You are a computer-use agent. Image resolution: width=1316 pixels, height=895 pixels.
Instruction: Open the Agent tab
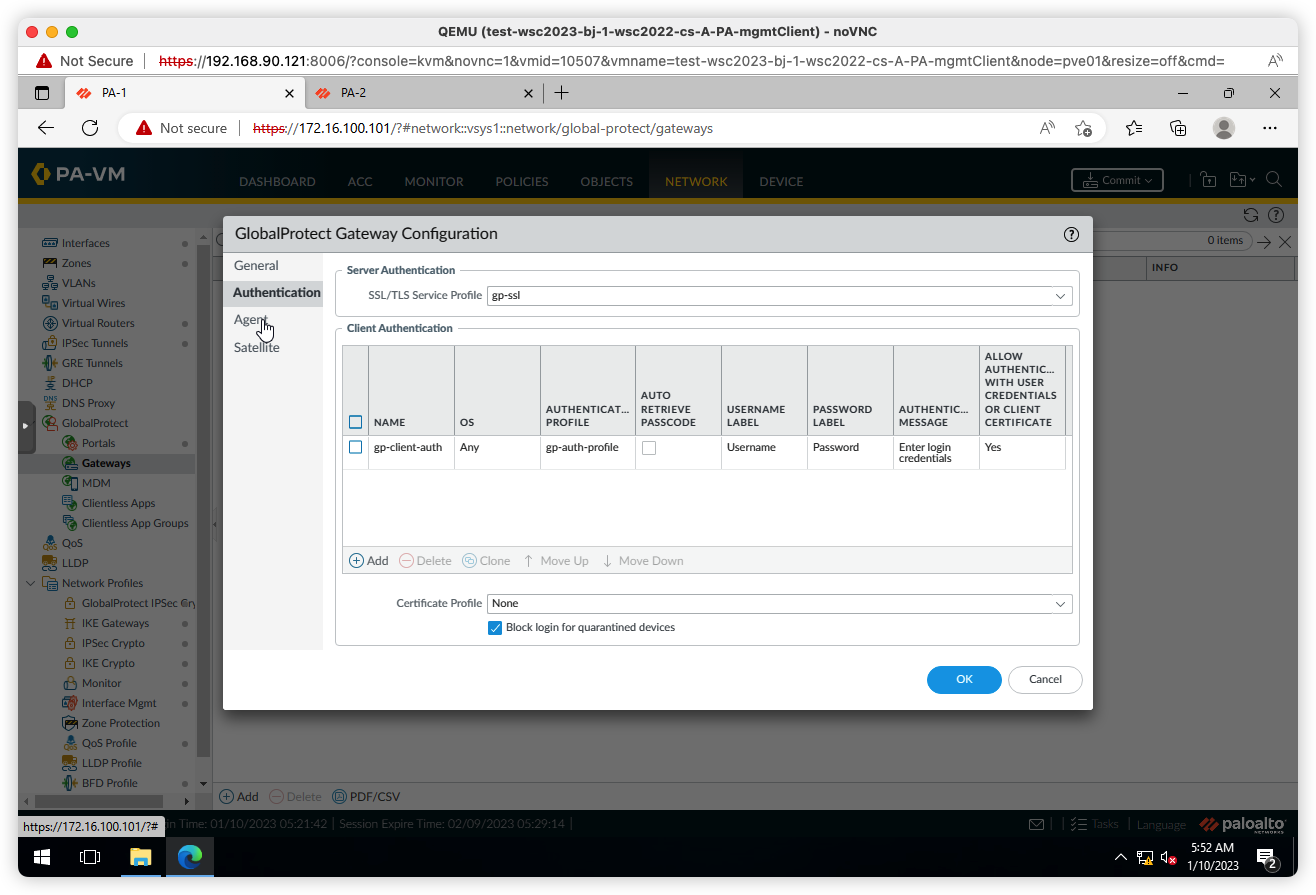[251, 320]
